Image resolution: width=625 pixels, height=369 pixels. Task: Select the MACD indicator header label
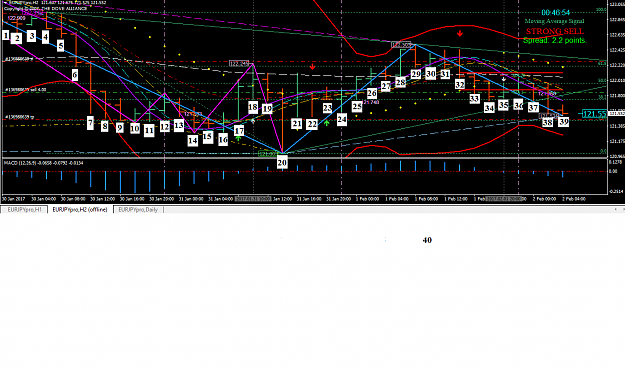coord(43,163)
